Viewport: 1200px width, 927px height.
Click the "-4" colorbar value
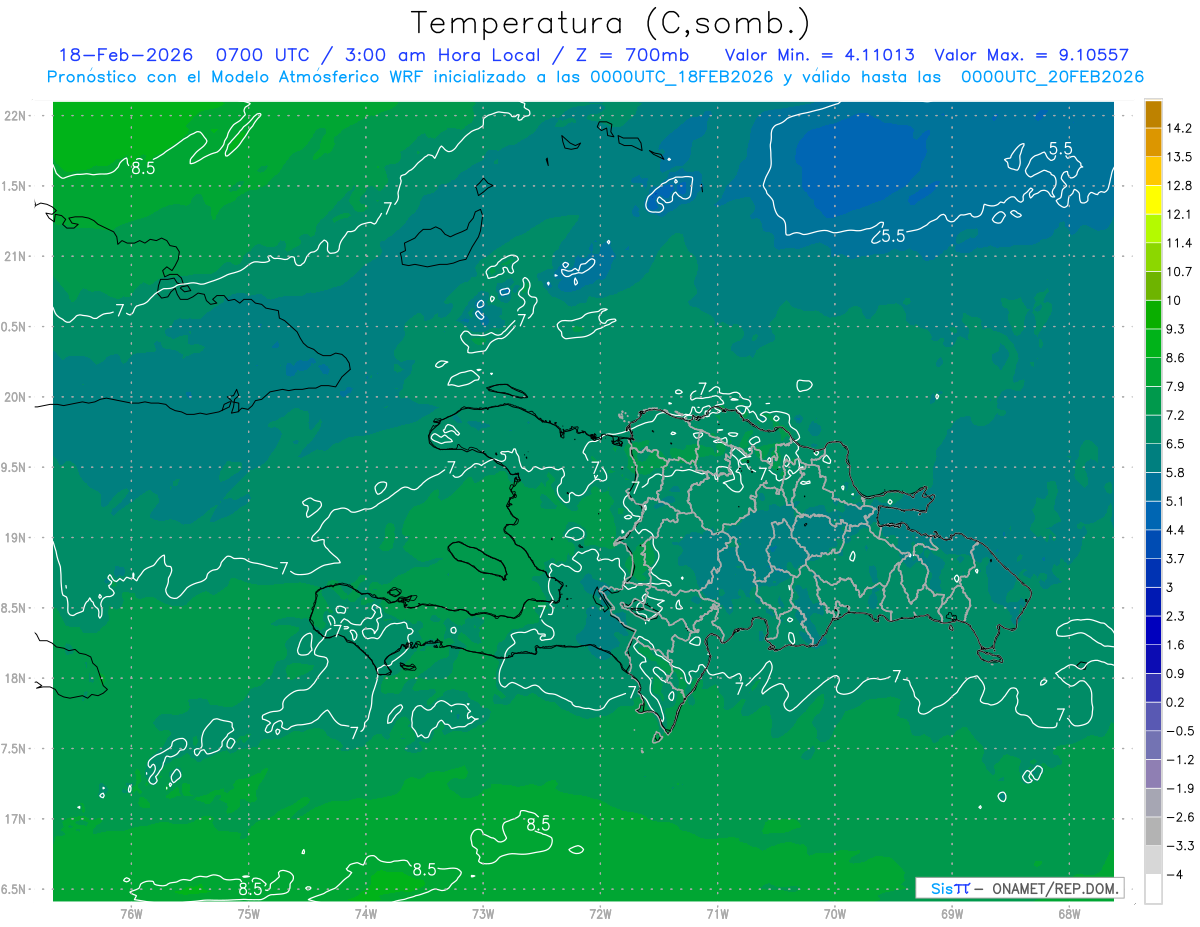tap(1174, 874)
